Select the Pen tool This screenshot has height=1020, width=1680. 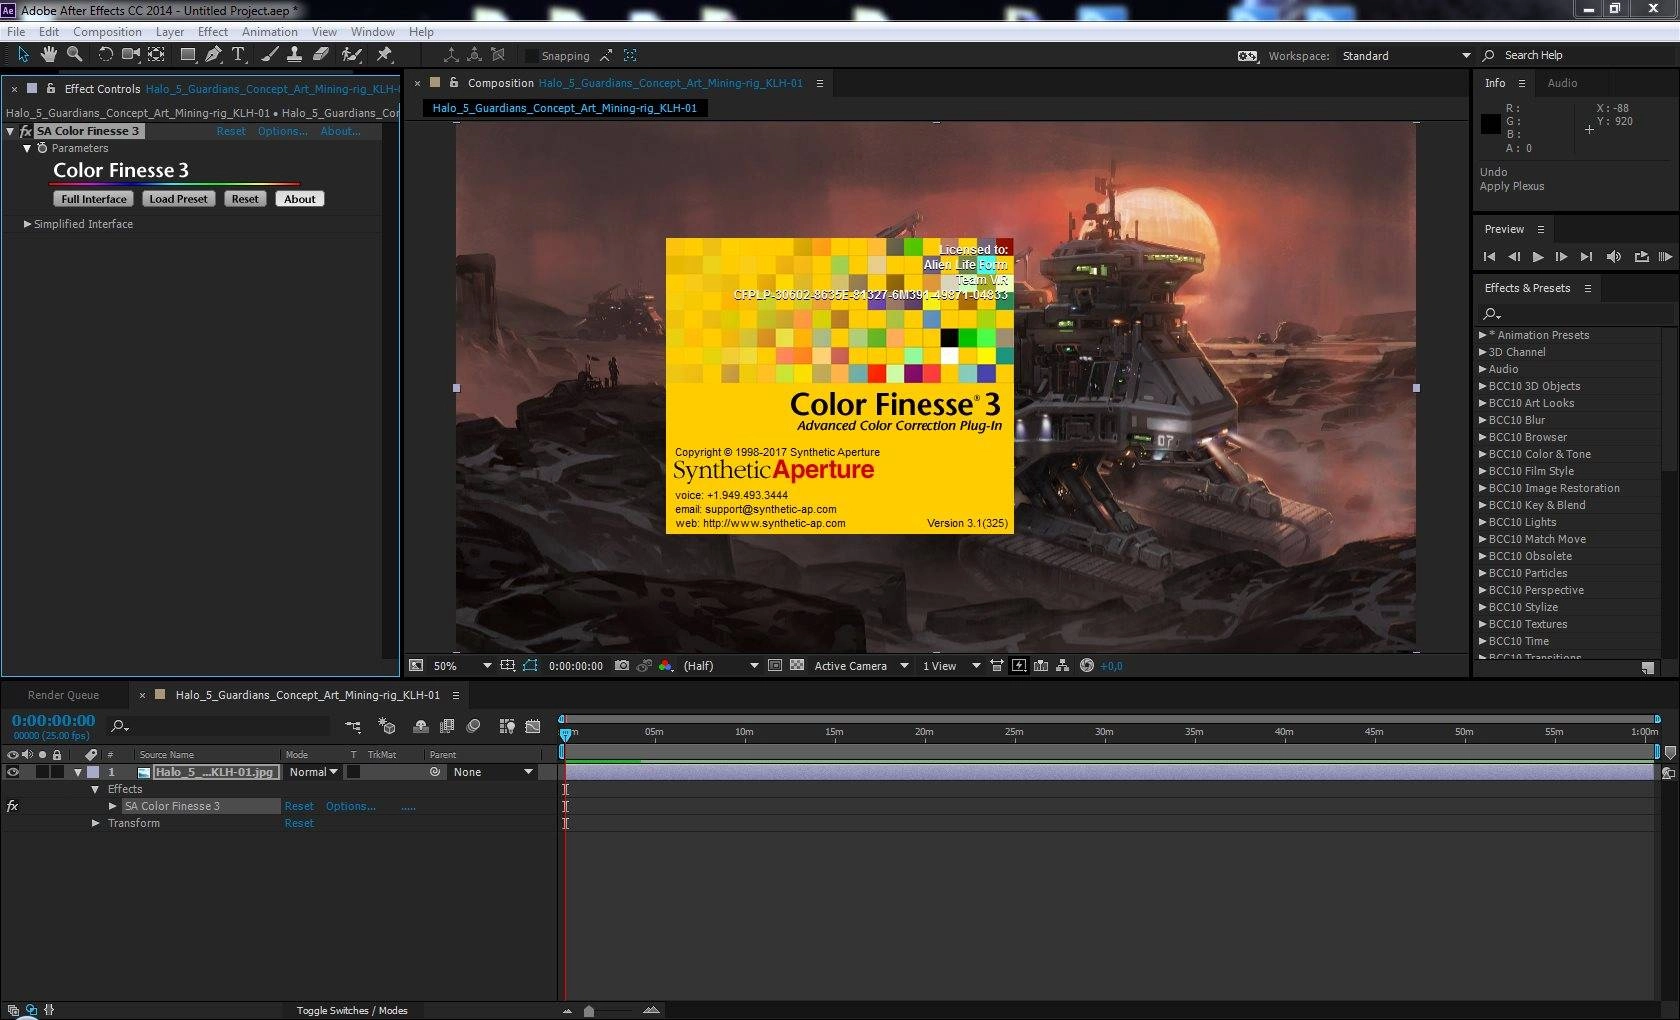coord(213,55)
